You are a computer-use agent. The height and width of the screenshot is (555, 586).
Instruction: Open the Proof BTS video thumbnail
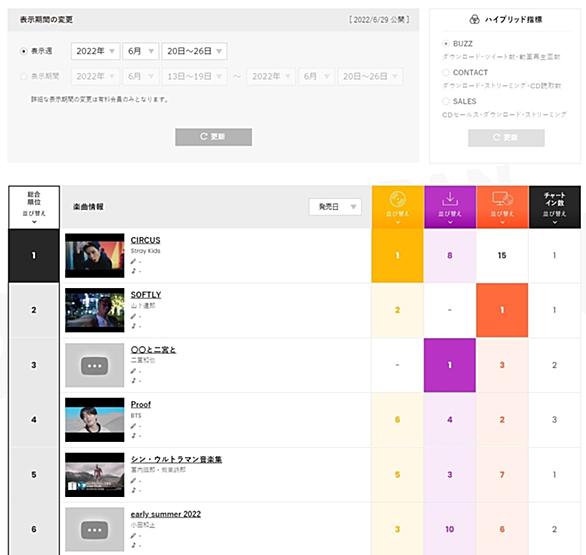(x=95, y=420)
